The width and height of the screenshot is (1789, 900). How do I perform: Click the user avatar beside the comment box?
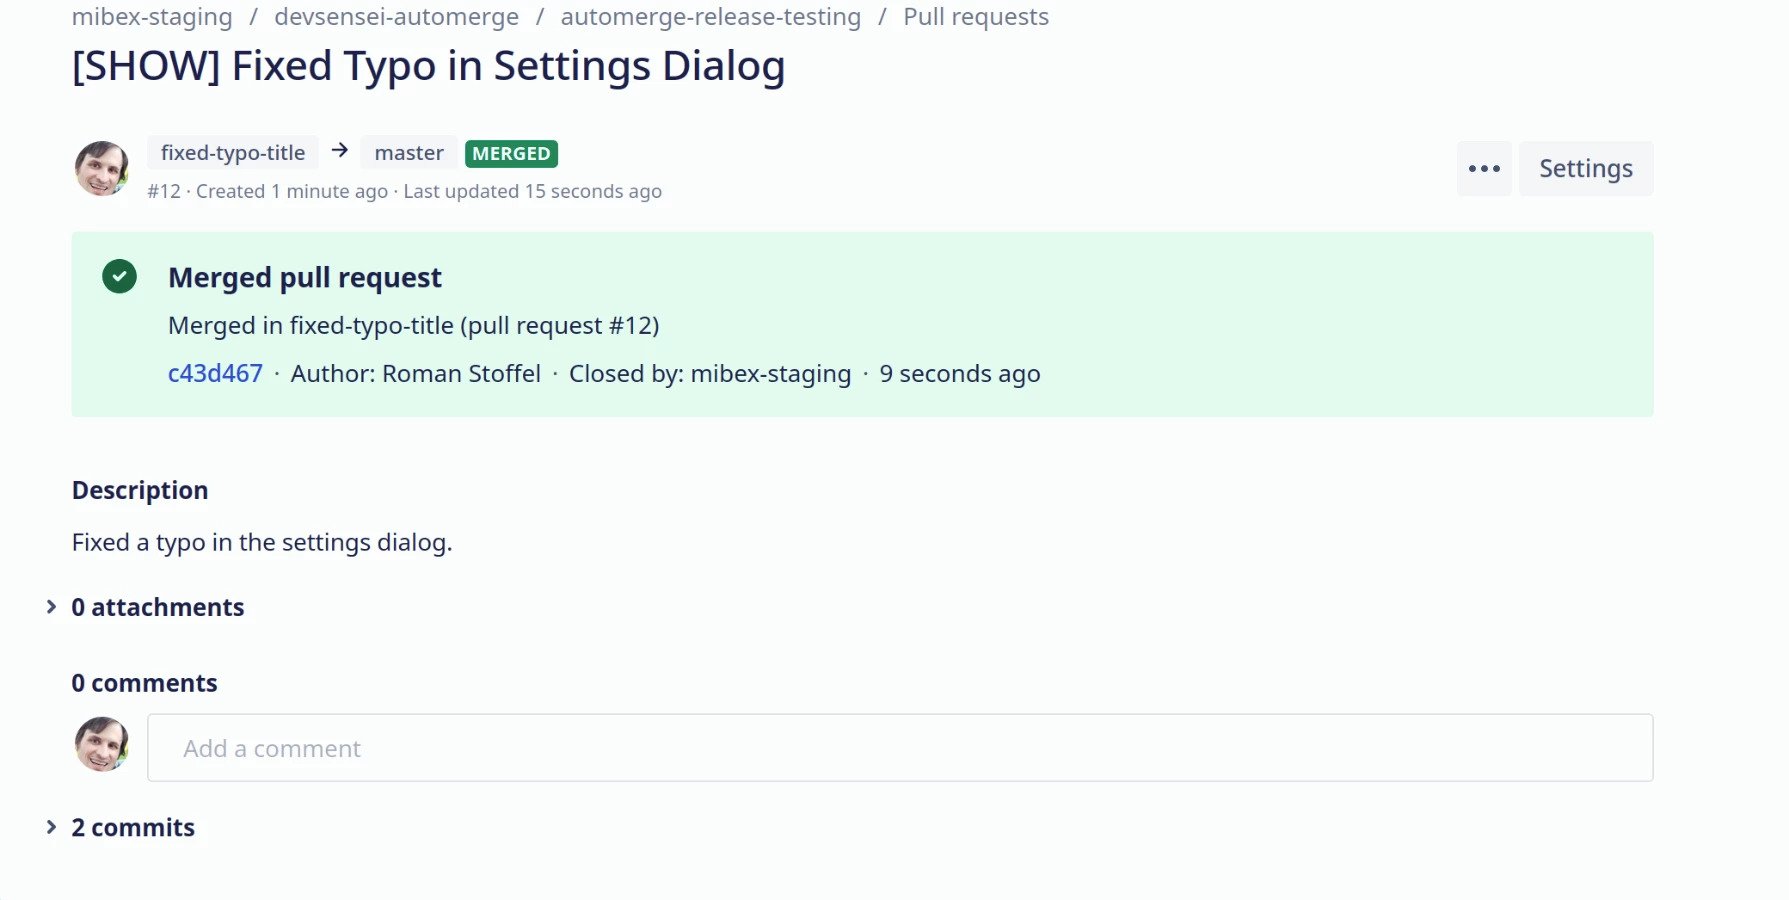coord(102,744)
